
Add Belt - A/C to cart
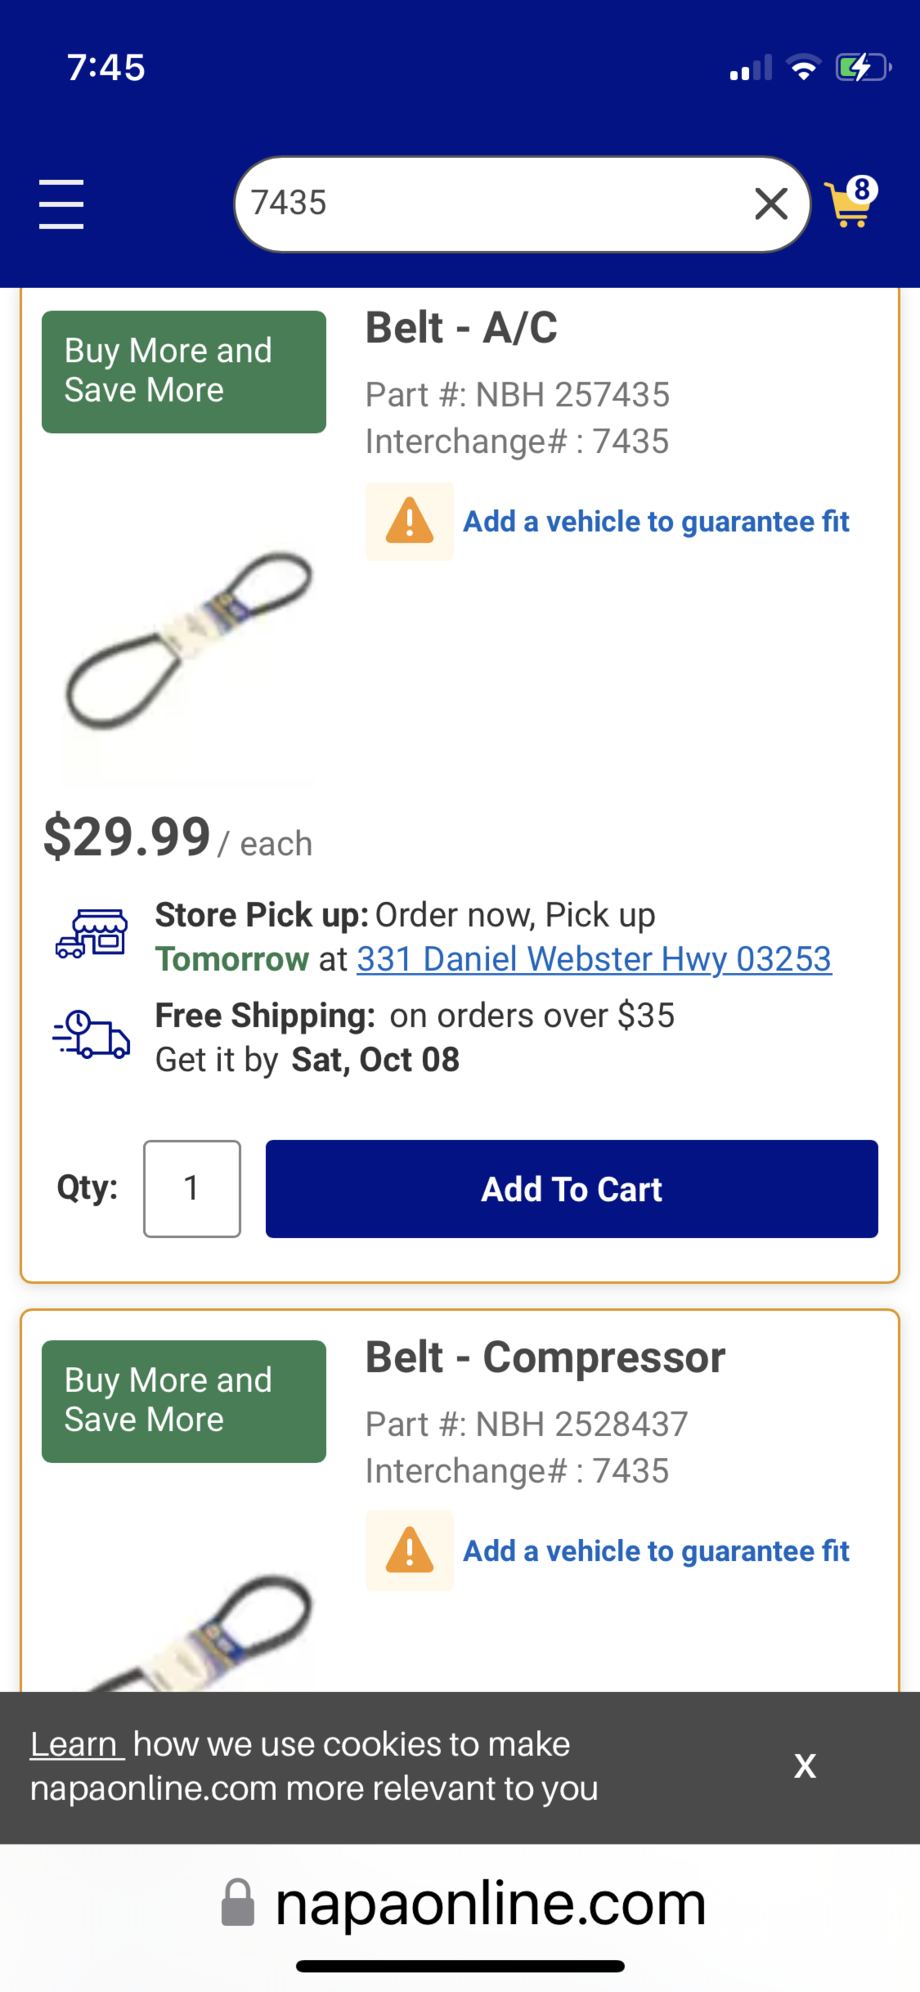click(571, 1189)
